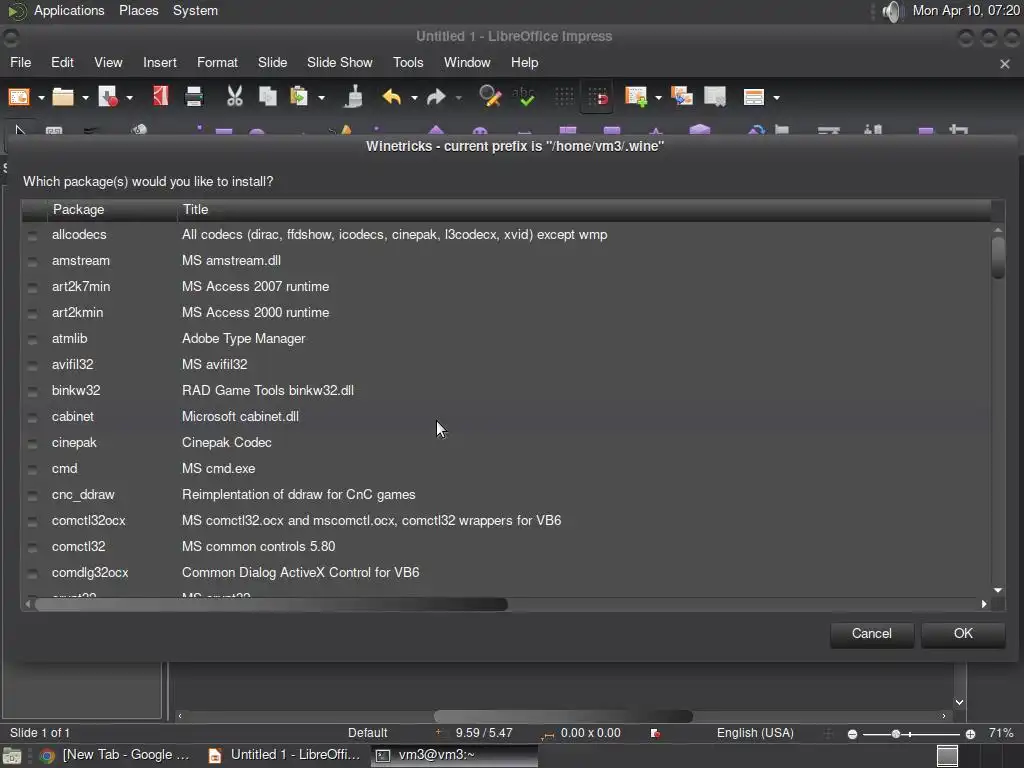The height and width of the screenshot is (768, 1024).
Task: Click the New presentation icon in Impress
Action: pos(18,97)
